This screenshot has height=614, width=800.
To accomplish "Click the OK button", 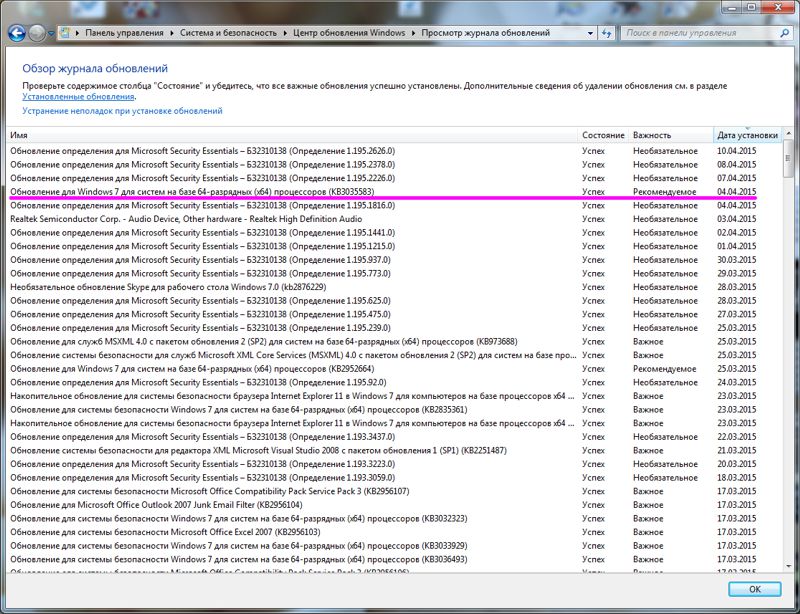I will (x=755, y=589).
